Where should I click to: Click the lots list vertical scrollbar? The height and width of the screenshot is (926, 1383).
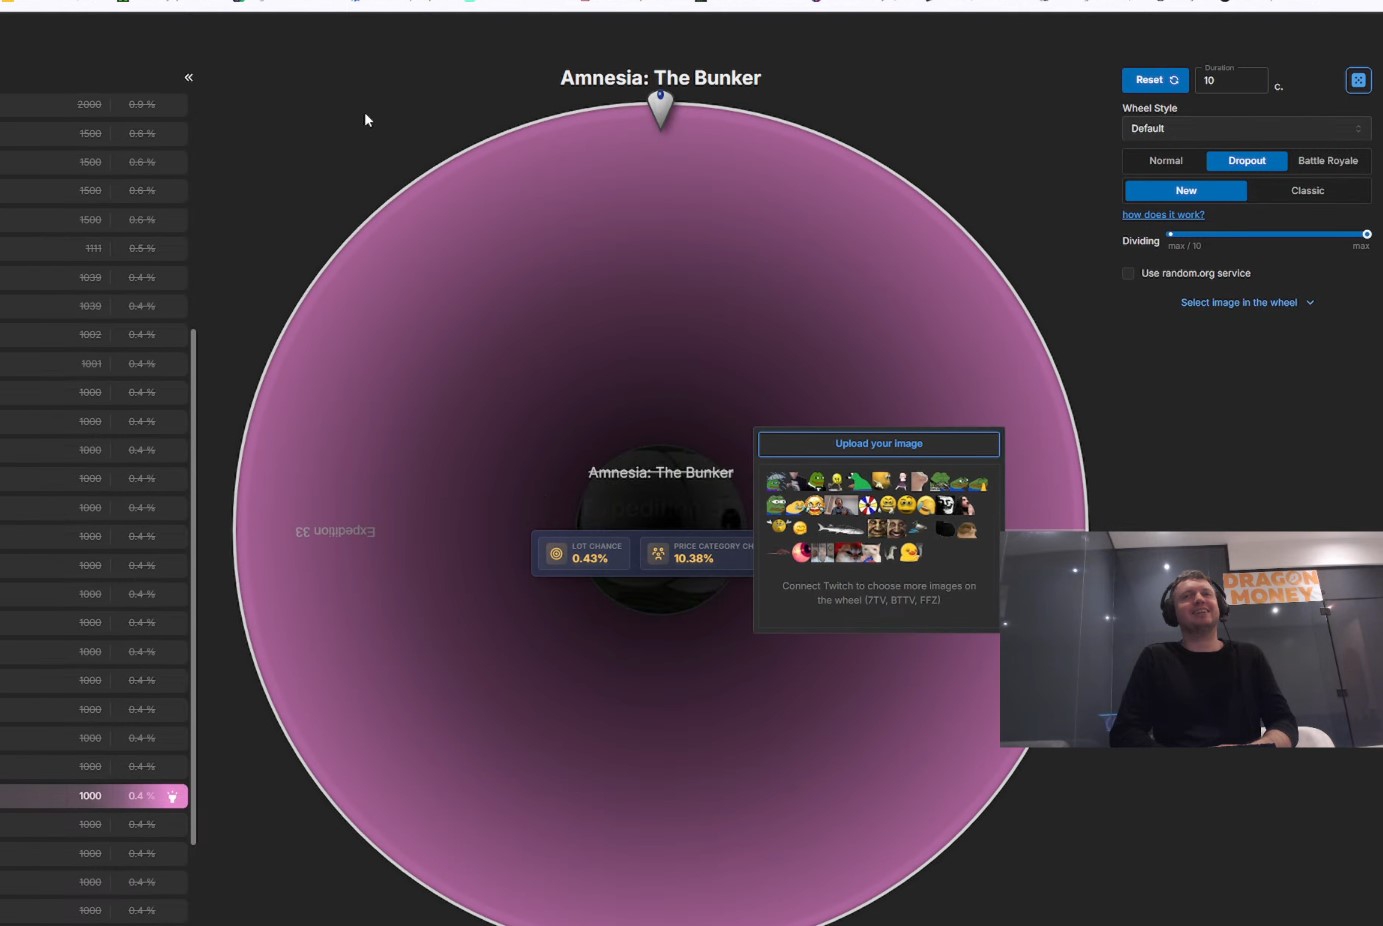tap(193, 587)
